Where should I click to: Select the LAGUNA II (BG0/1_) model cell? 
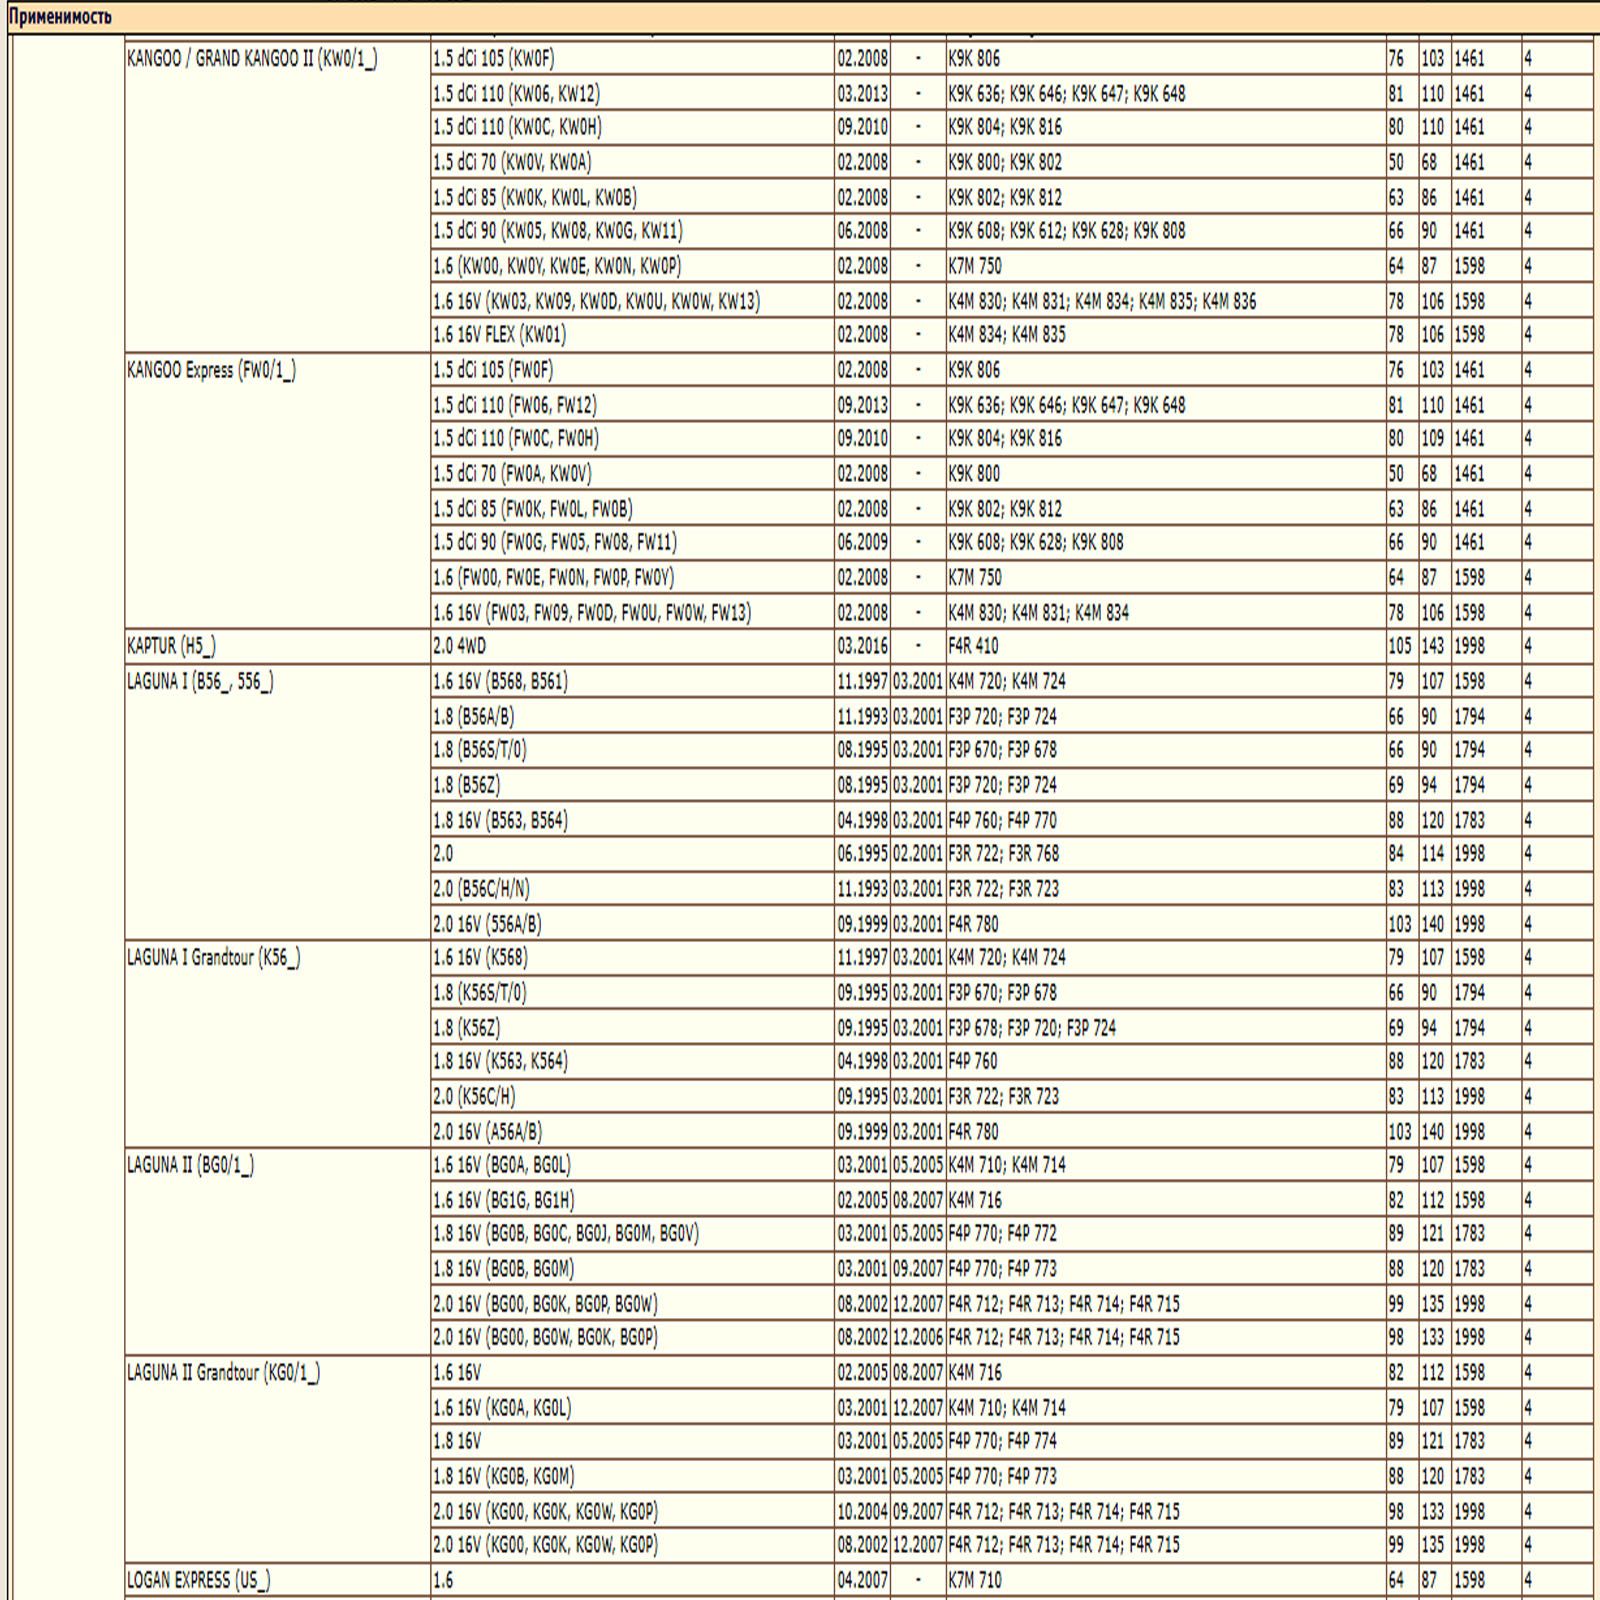pyautogui.click(x=190, y=1165)
